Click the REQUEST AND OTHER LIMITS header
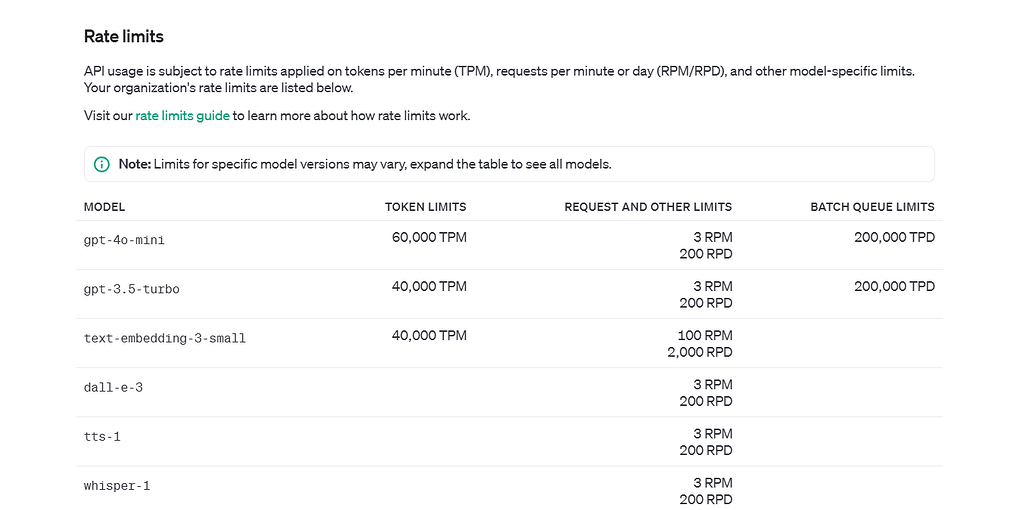This screenshot has height=510, width=1035. click(x=647, y=207)
